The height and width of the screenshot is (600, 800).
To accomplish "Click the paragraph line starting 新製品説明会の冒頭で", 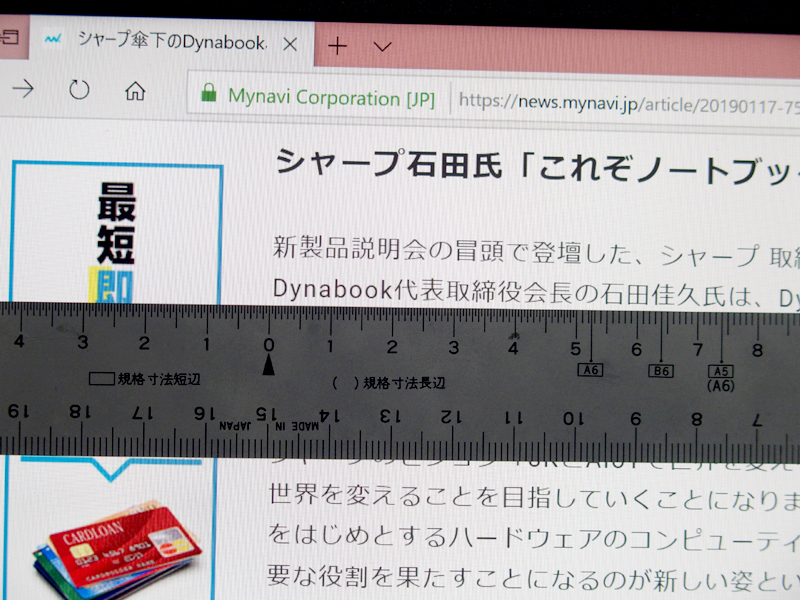I will [x=536, y=252].
